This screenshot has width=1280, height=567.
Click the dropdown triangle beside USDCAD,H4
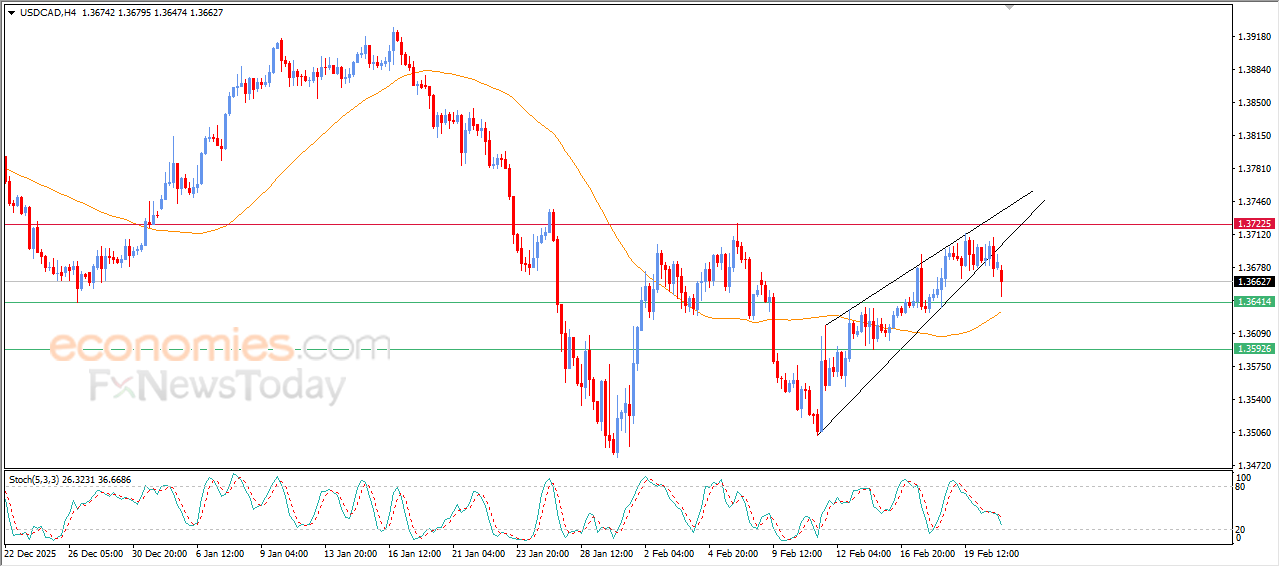11,12
